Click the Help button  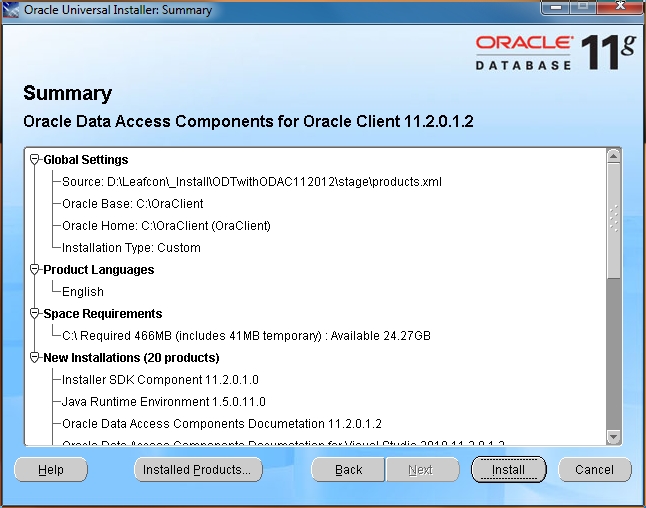point(51,469)
